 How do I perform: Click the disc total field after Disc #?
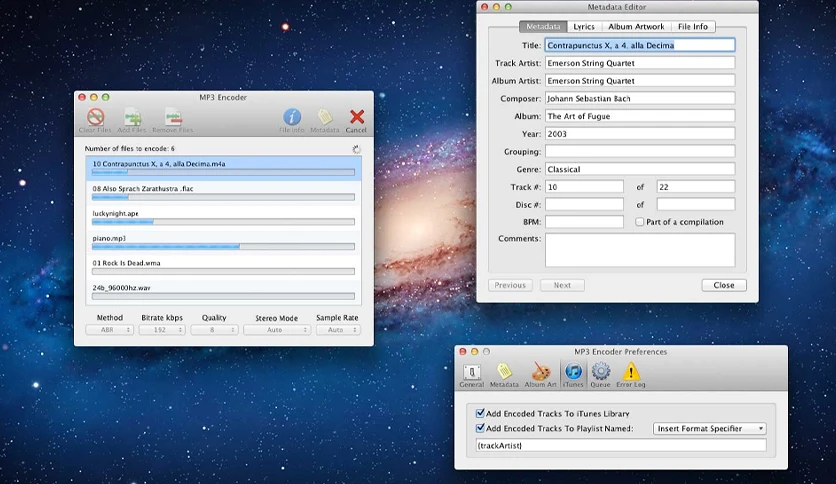[696, 204]
